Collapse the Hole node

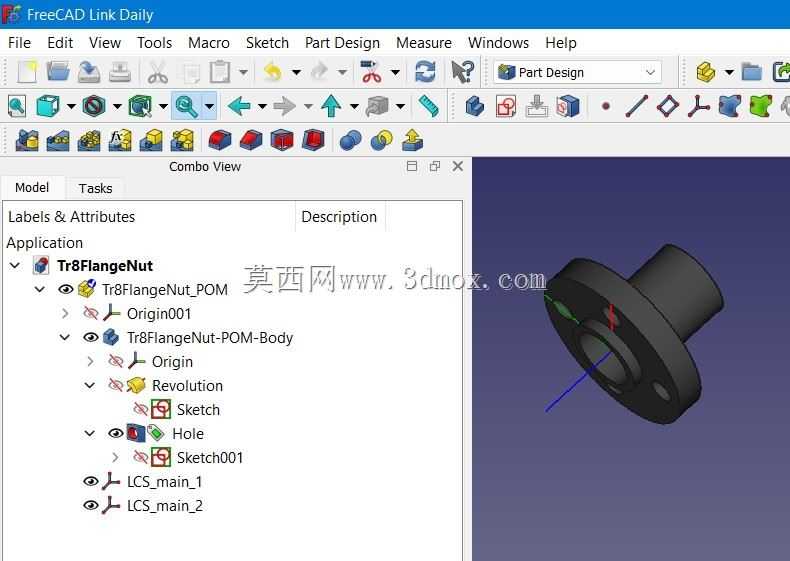coord(90,433)
